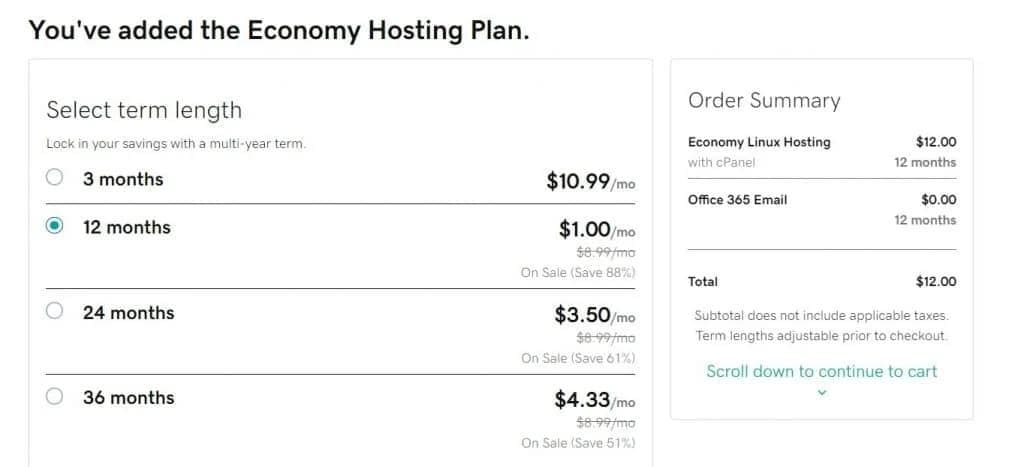
Task: Click Scroll down to continue to cart
Action: [821, 371]
